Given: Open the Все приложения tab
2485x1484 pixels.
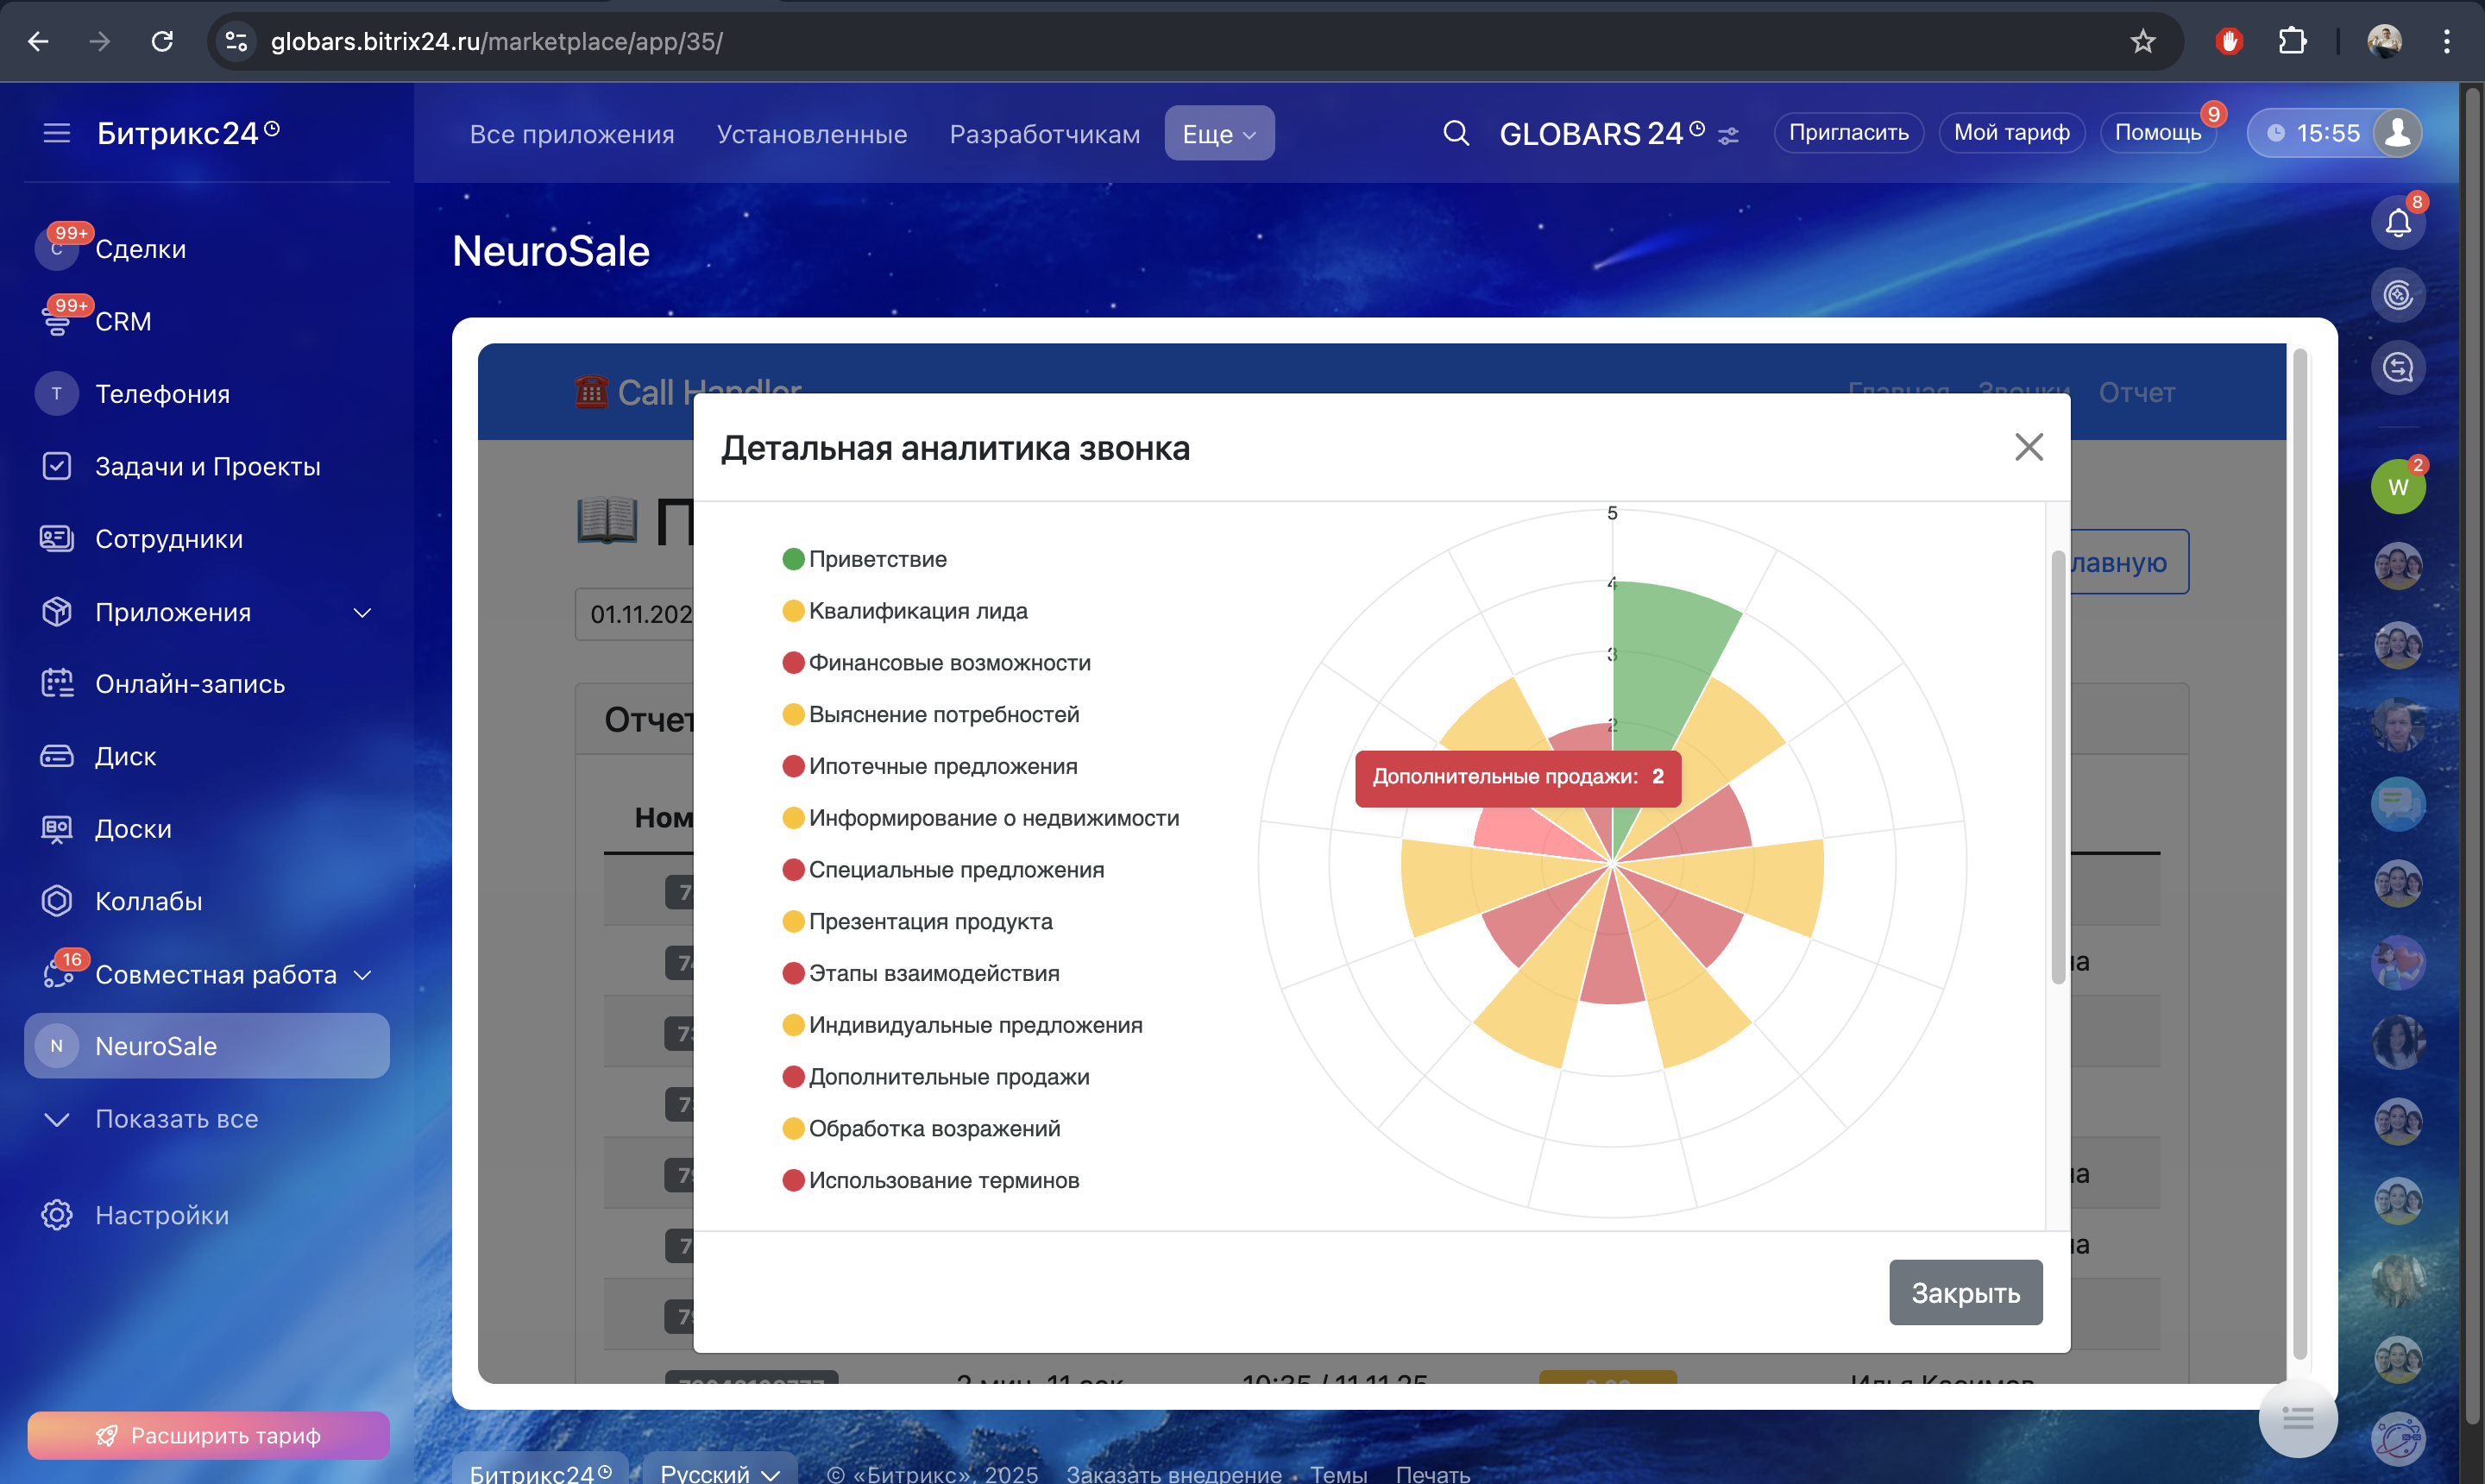Looking at the screenshot, I should tap(571, 133).
